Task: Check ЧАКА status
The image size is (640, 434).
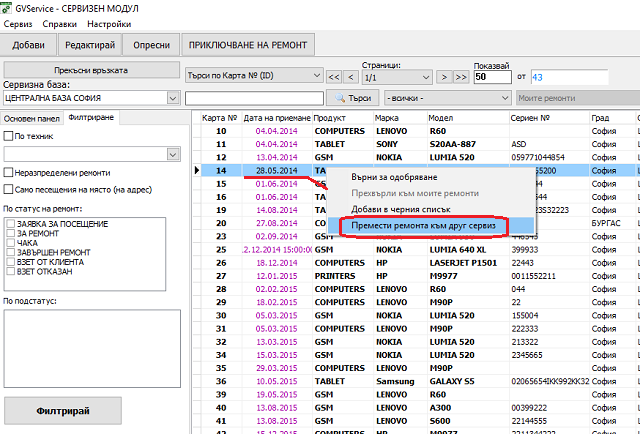Action: point(11,243)
